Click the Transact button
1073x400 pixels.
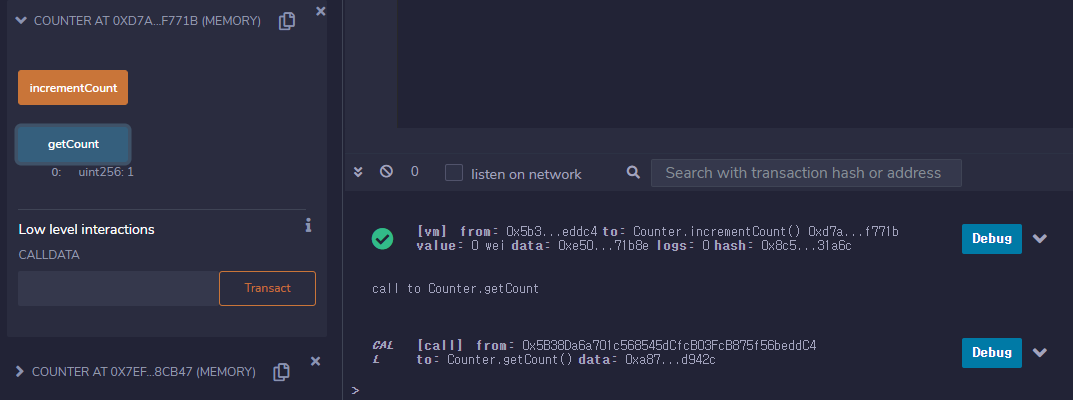pyautogui.click(x=268, y=289)
